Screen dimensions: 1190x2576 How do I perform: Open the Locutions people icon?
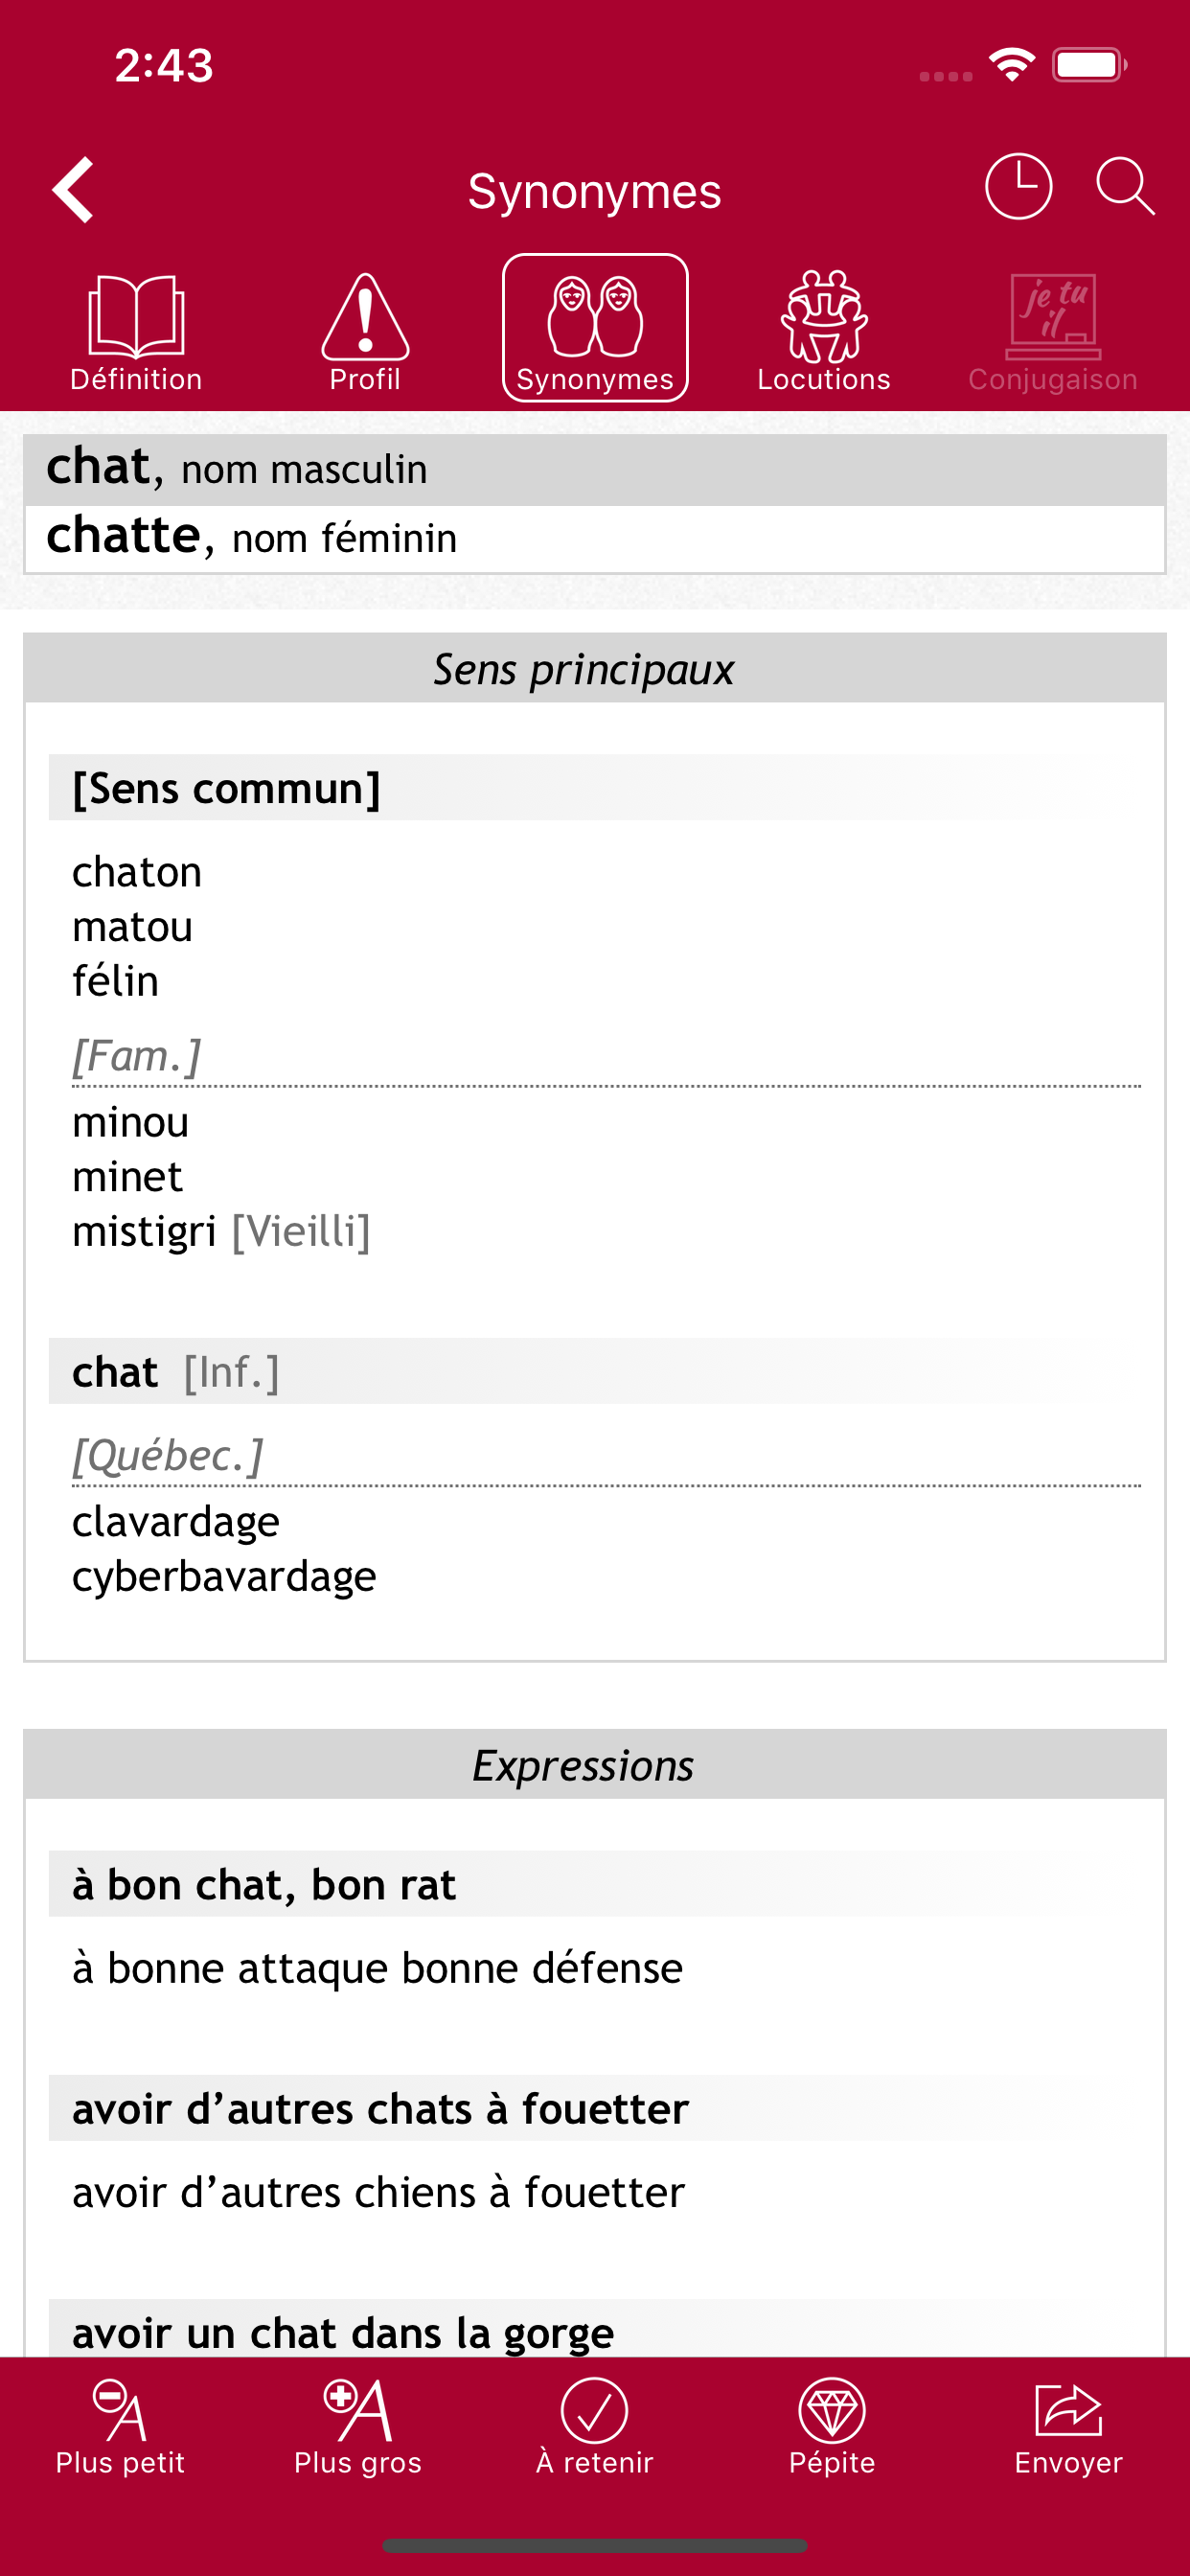click(823, 325)
